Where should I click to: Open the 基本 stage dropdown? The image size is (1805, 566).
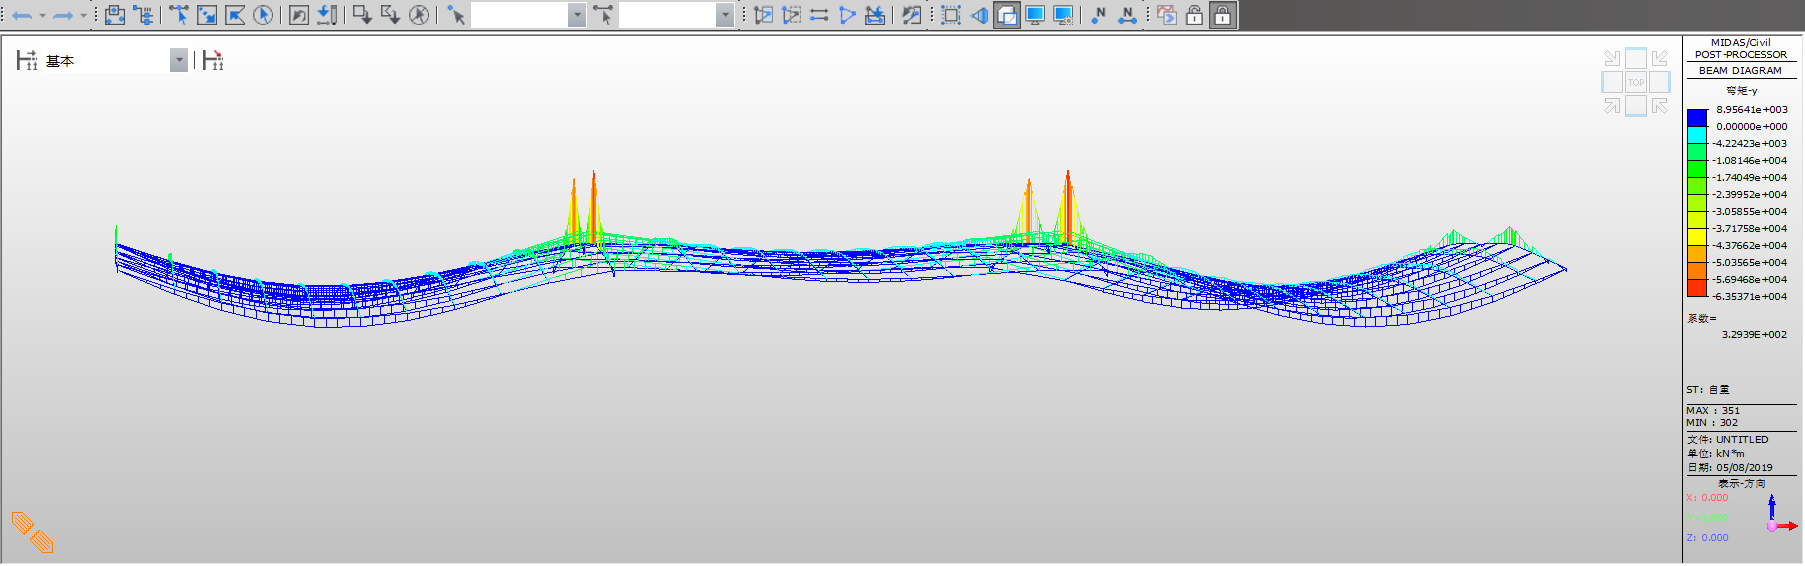[x=178, y=61]
